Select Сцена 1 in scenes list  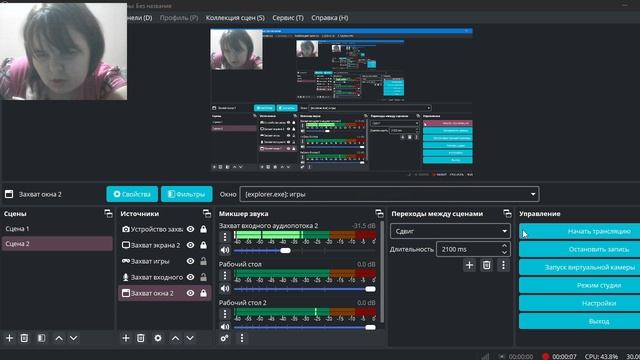click(x=57, y=229)
